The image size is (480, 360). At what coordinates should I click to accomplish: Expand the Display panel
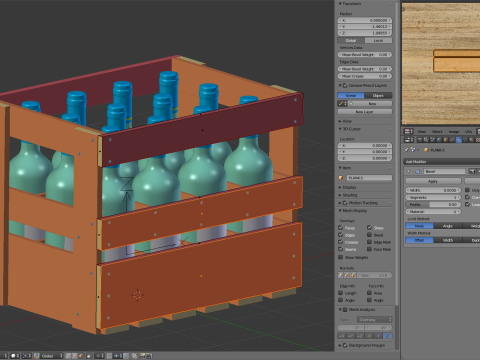pyautogui.click(x=340, y=188)
